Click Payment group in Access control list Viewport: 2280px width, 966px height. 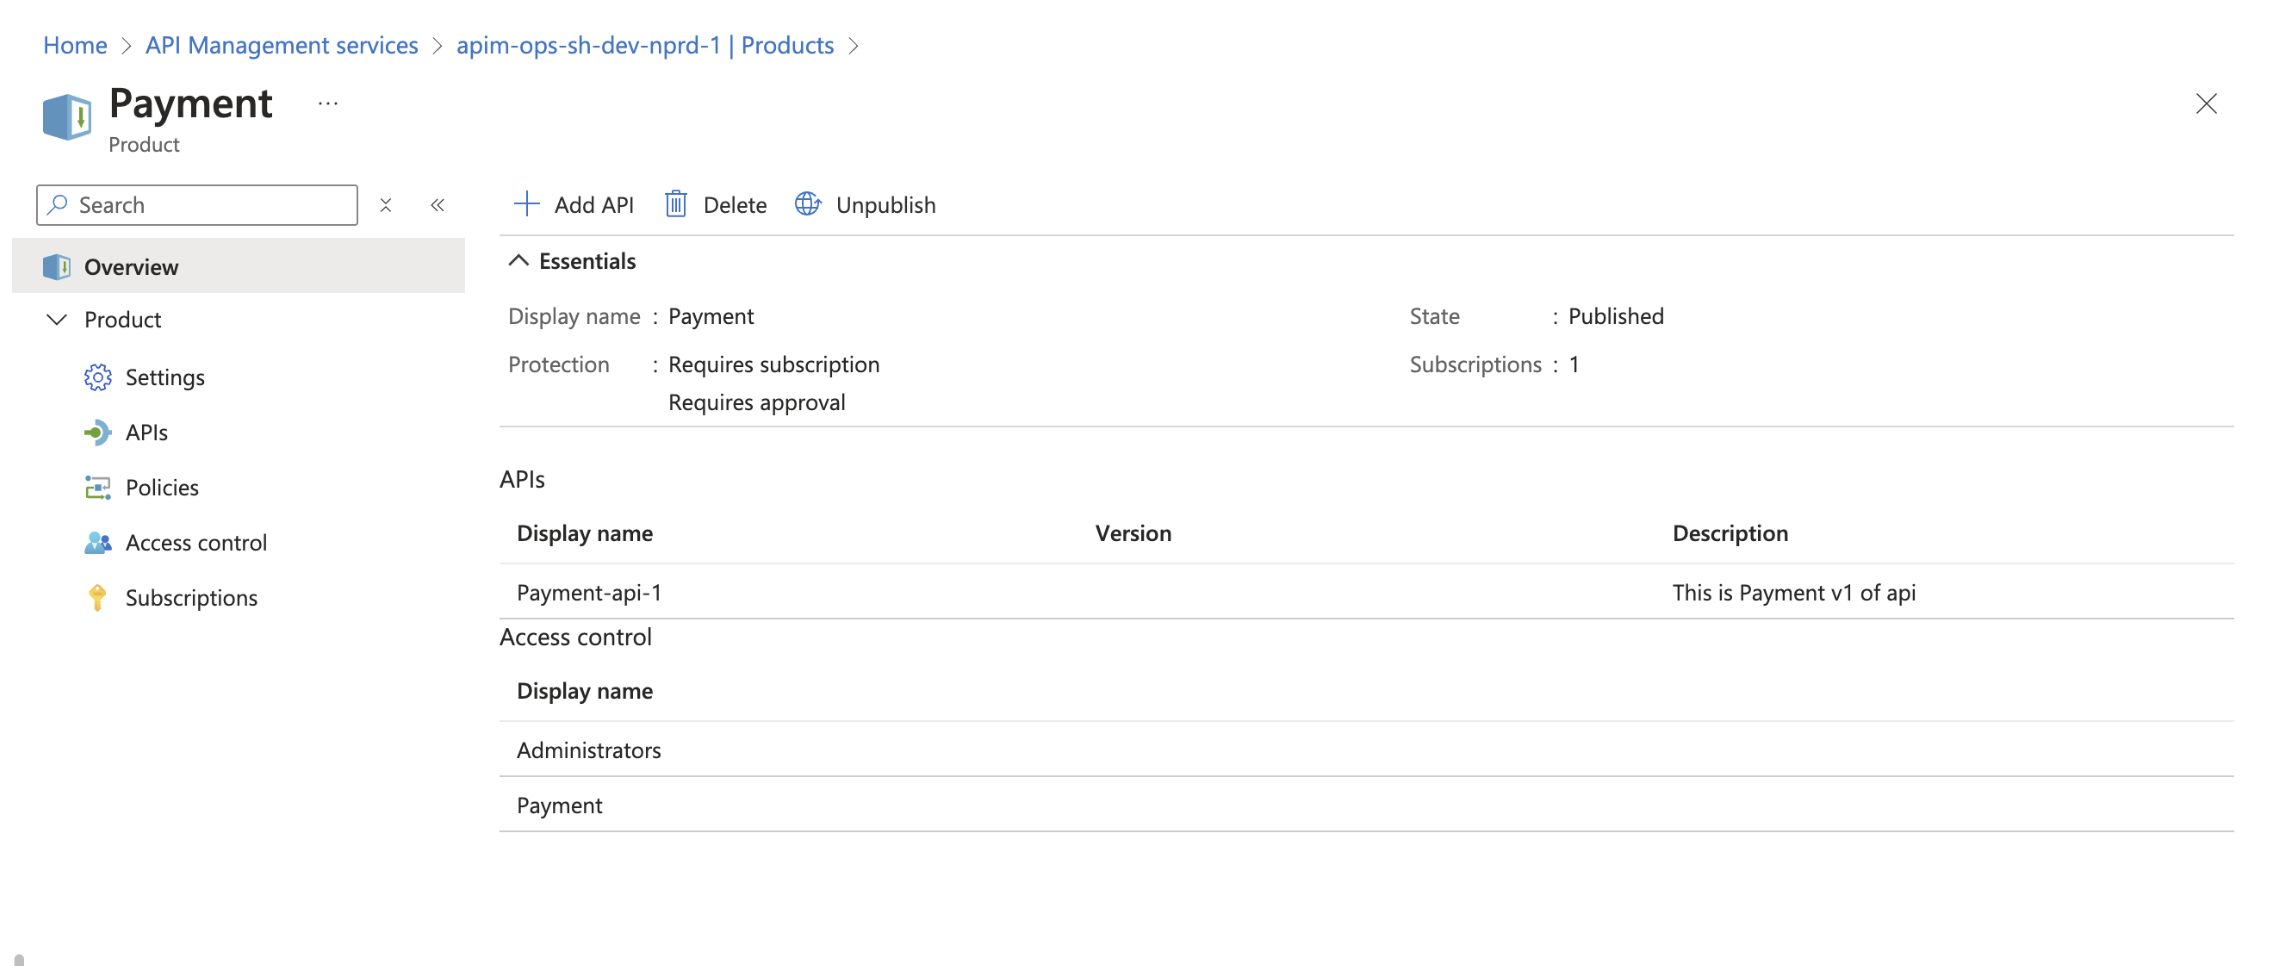[560, 805]
